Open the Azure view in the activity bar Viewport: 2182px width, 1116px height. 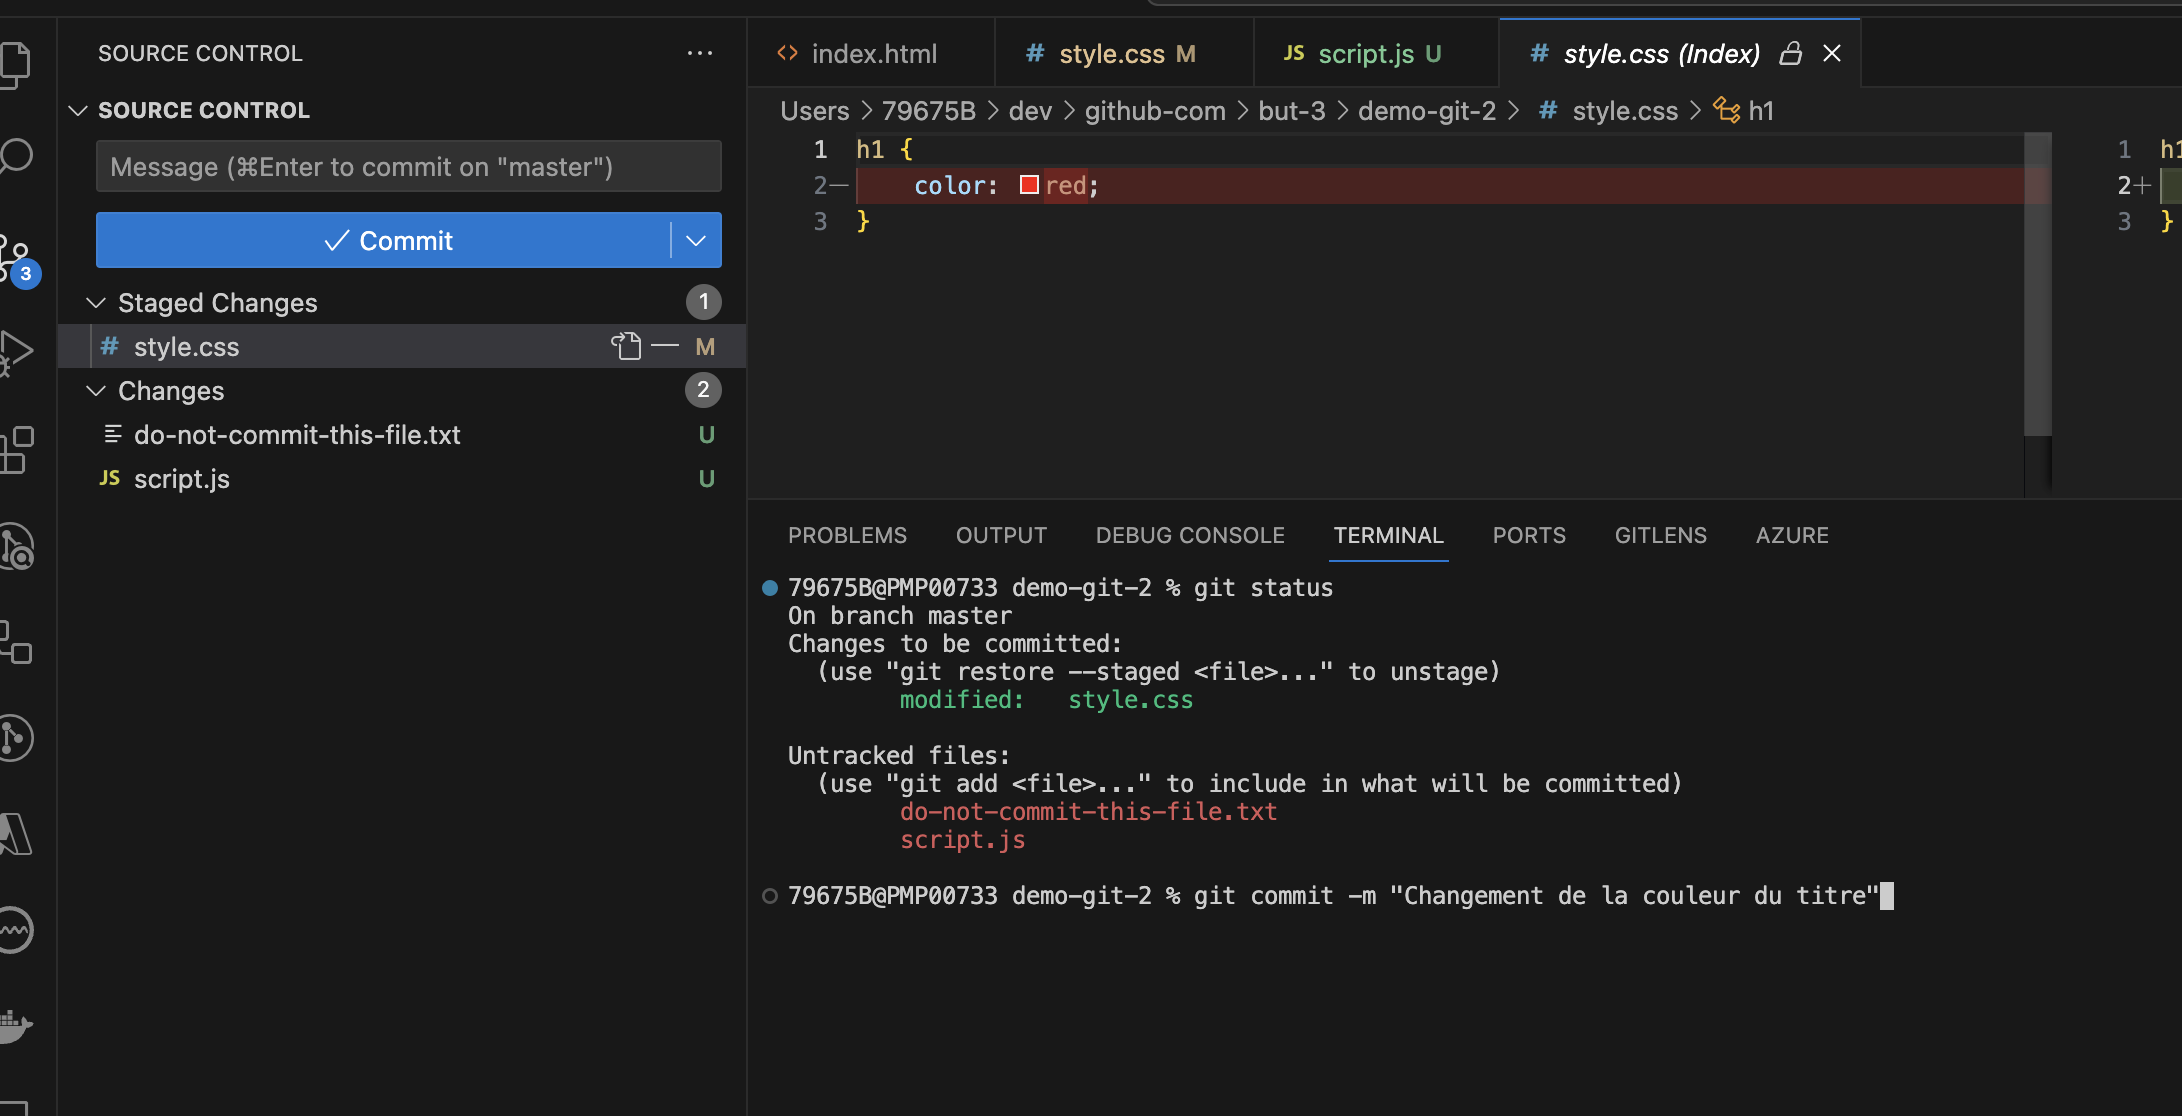pos(14,834)
